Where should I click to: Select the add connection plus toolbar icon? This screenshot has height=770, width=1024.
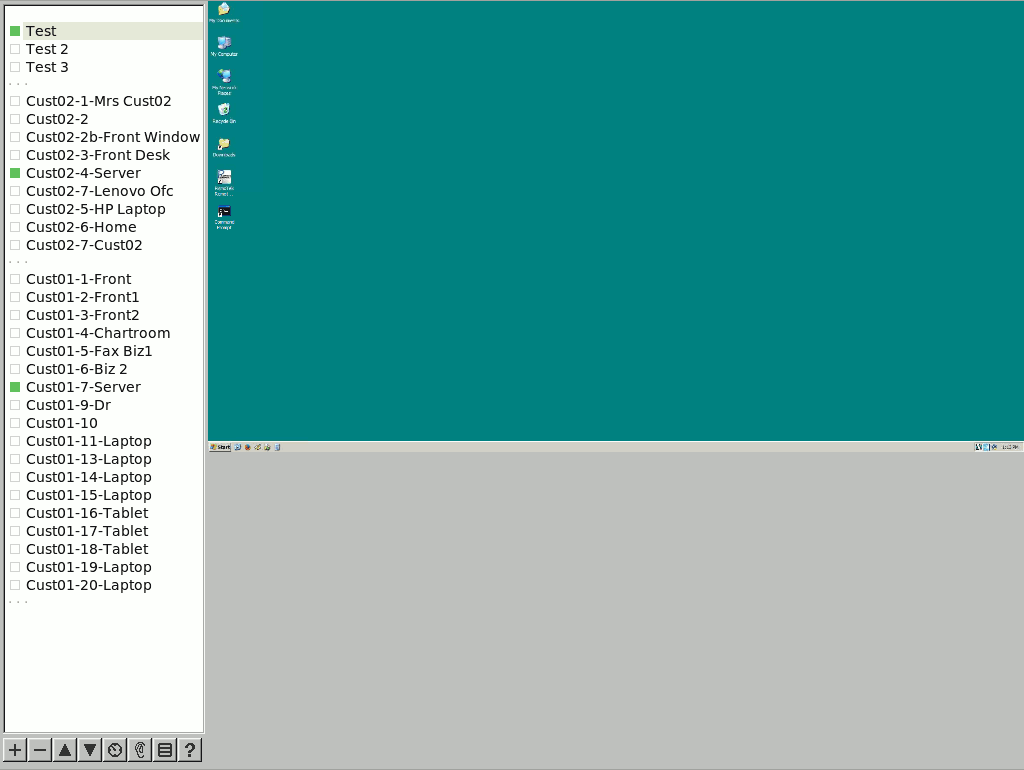point(14,749)
